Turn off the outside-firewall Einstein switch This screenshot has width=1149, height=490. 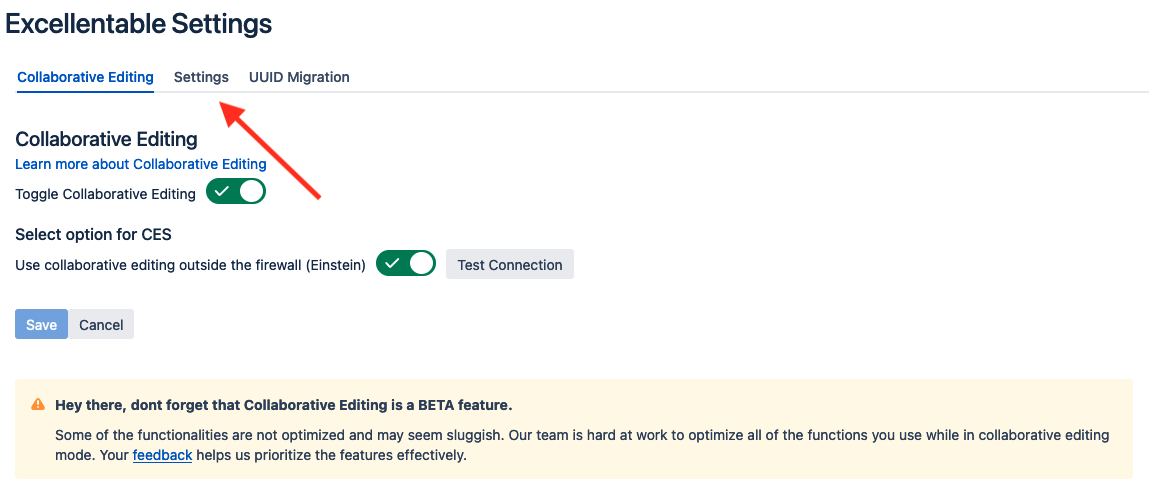[x=406, y=264]
